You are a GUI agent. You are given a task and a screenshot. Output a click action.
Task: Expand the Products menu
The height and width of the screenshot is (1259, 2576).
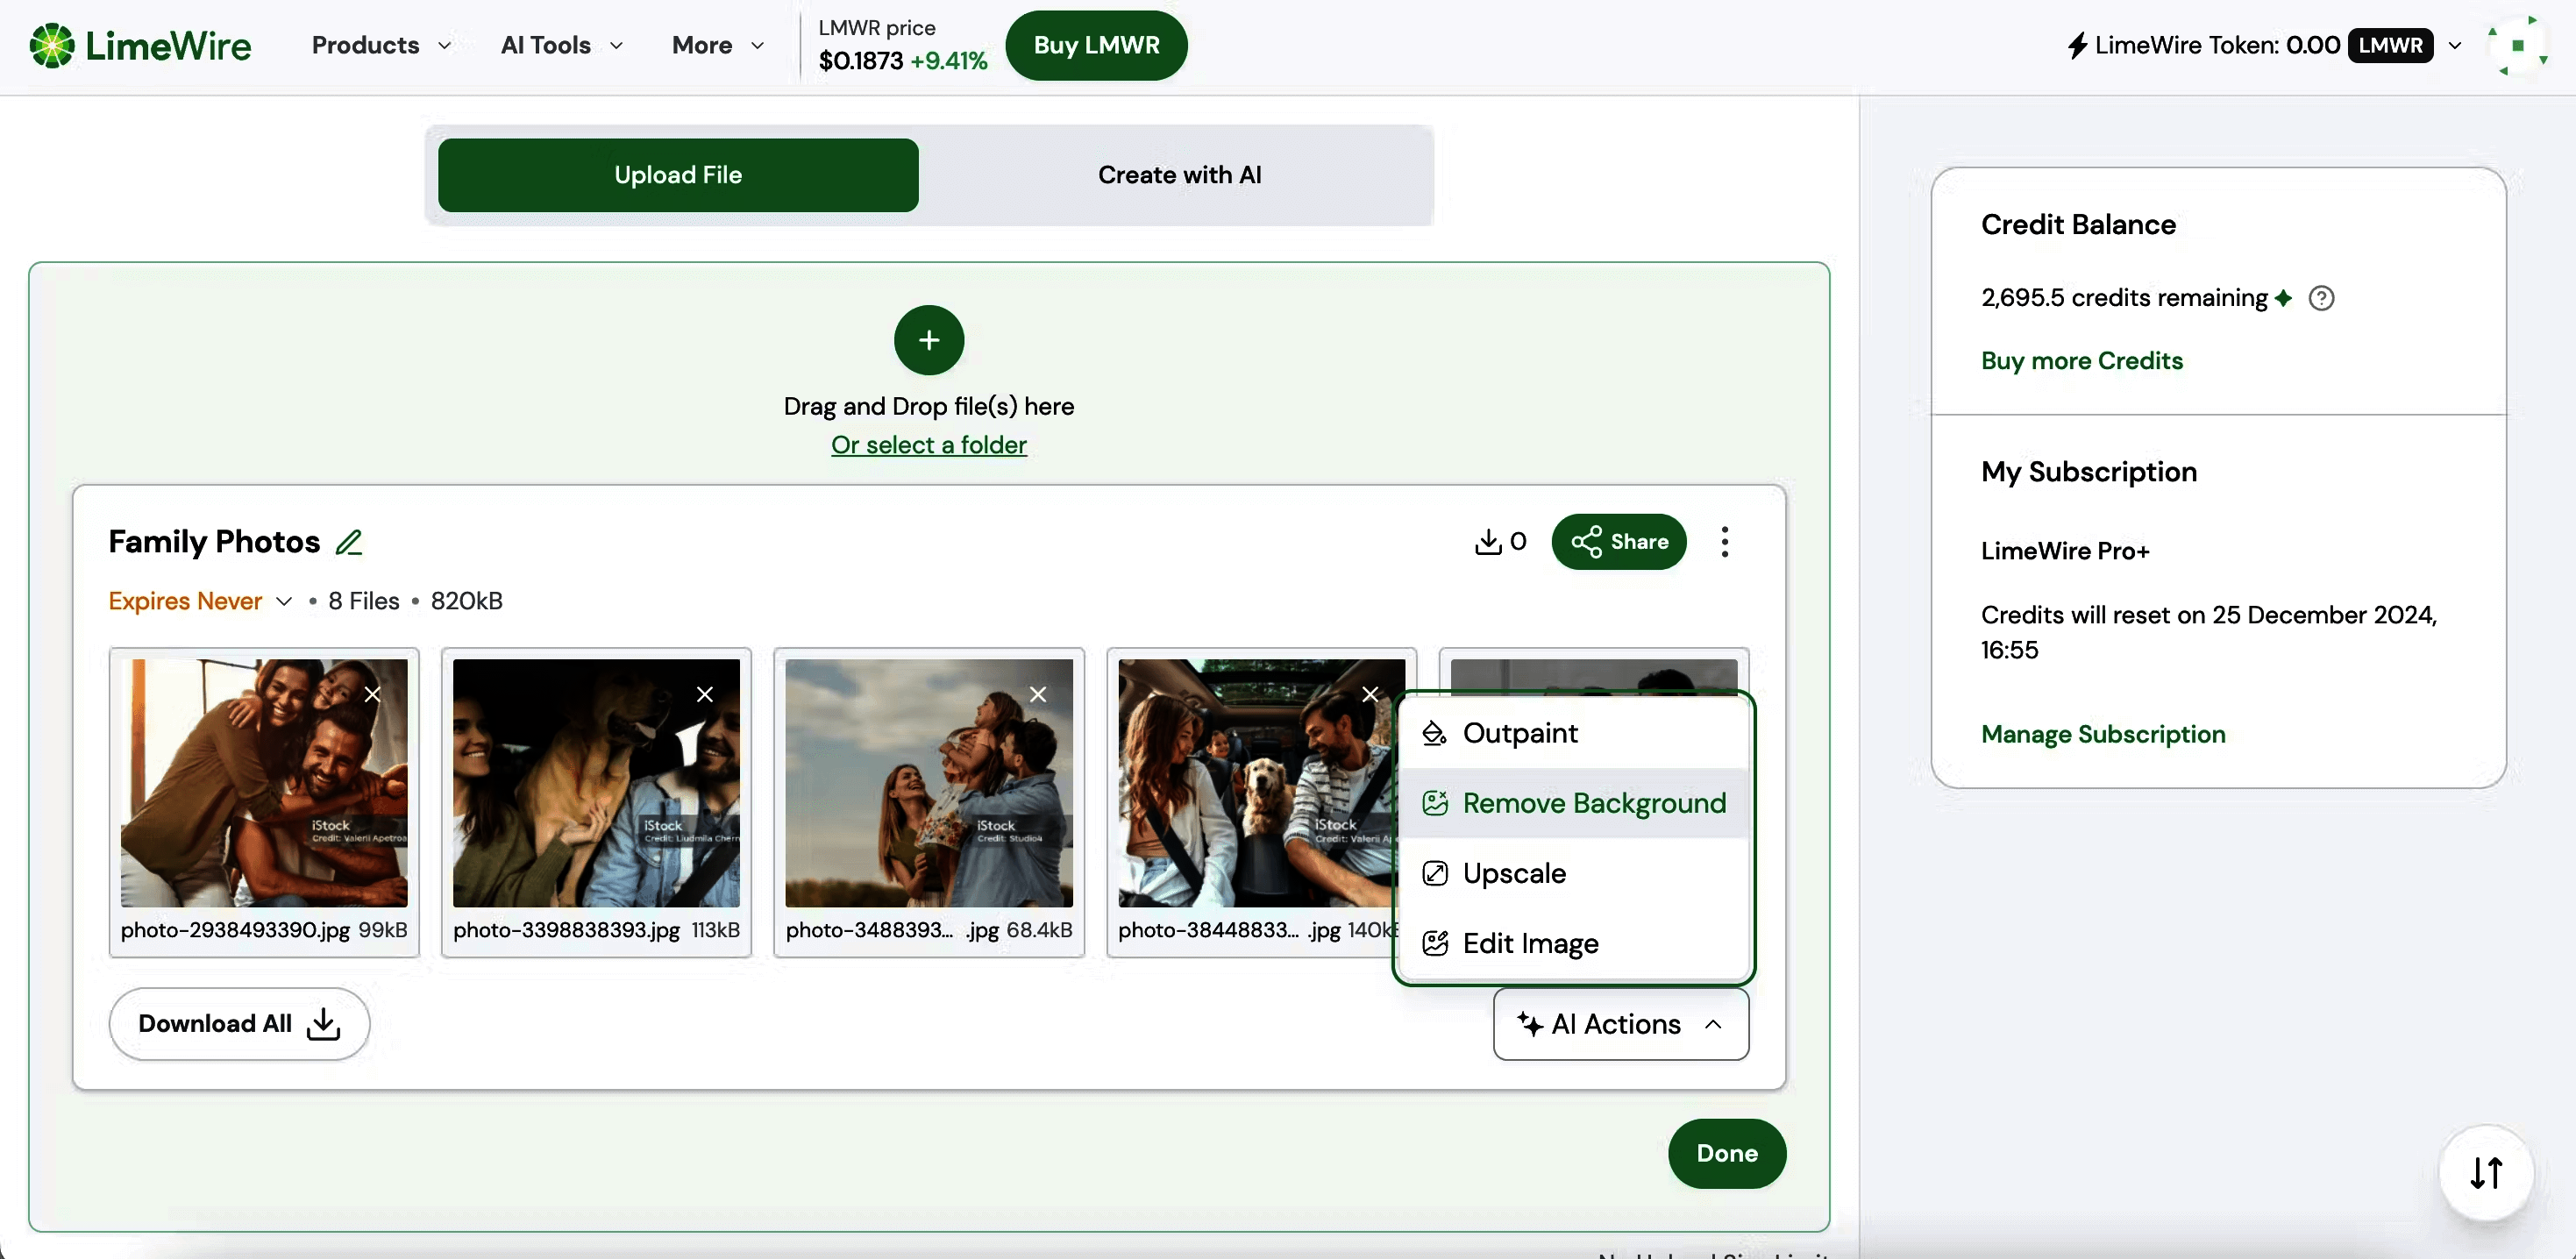pyautogui.click(x=381, y=45)
